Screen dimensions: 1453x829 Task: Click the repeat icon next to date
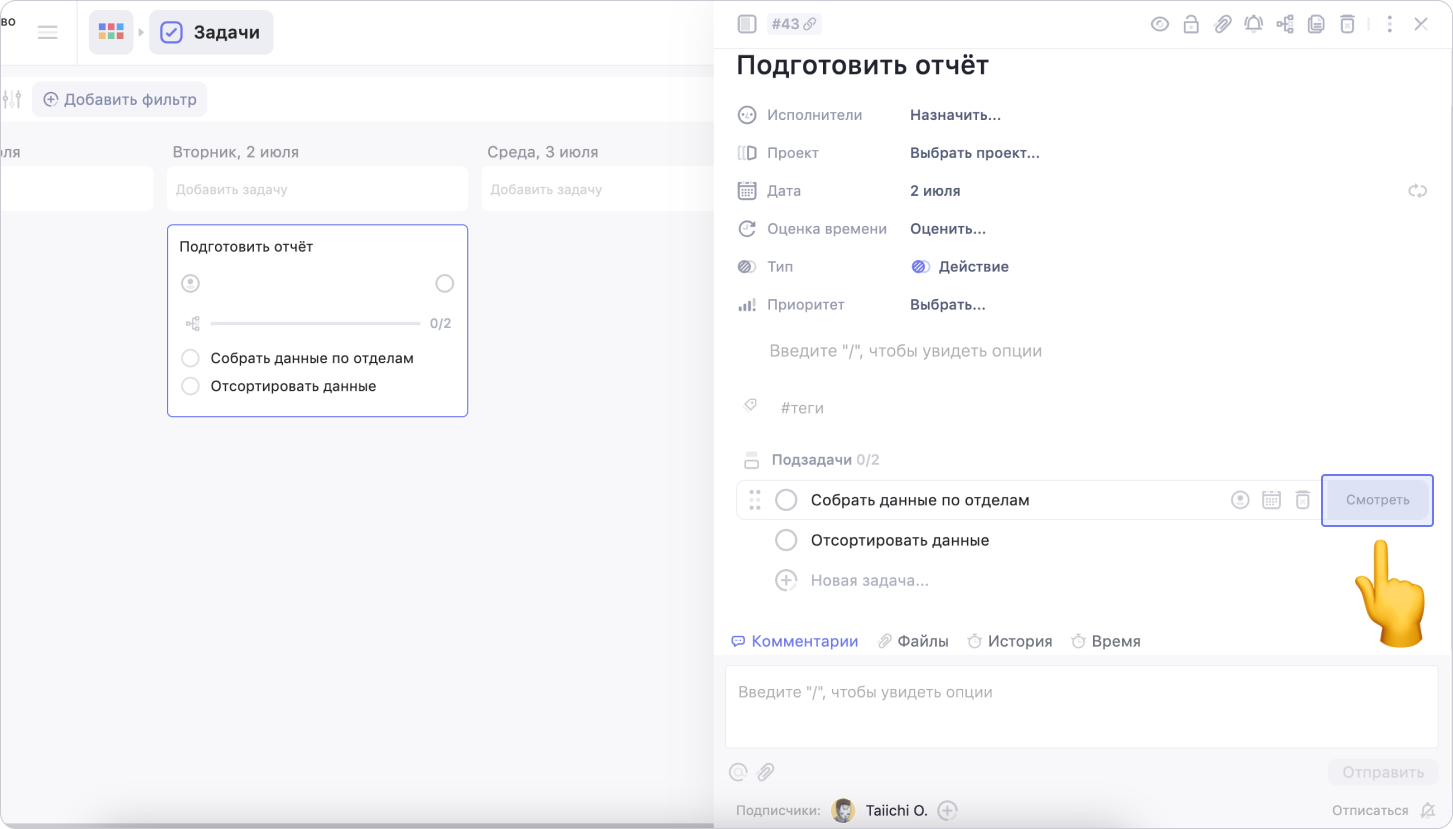click(x=1417, y=191)
